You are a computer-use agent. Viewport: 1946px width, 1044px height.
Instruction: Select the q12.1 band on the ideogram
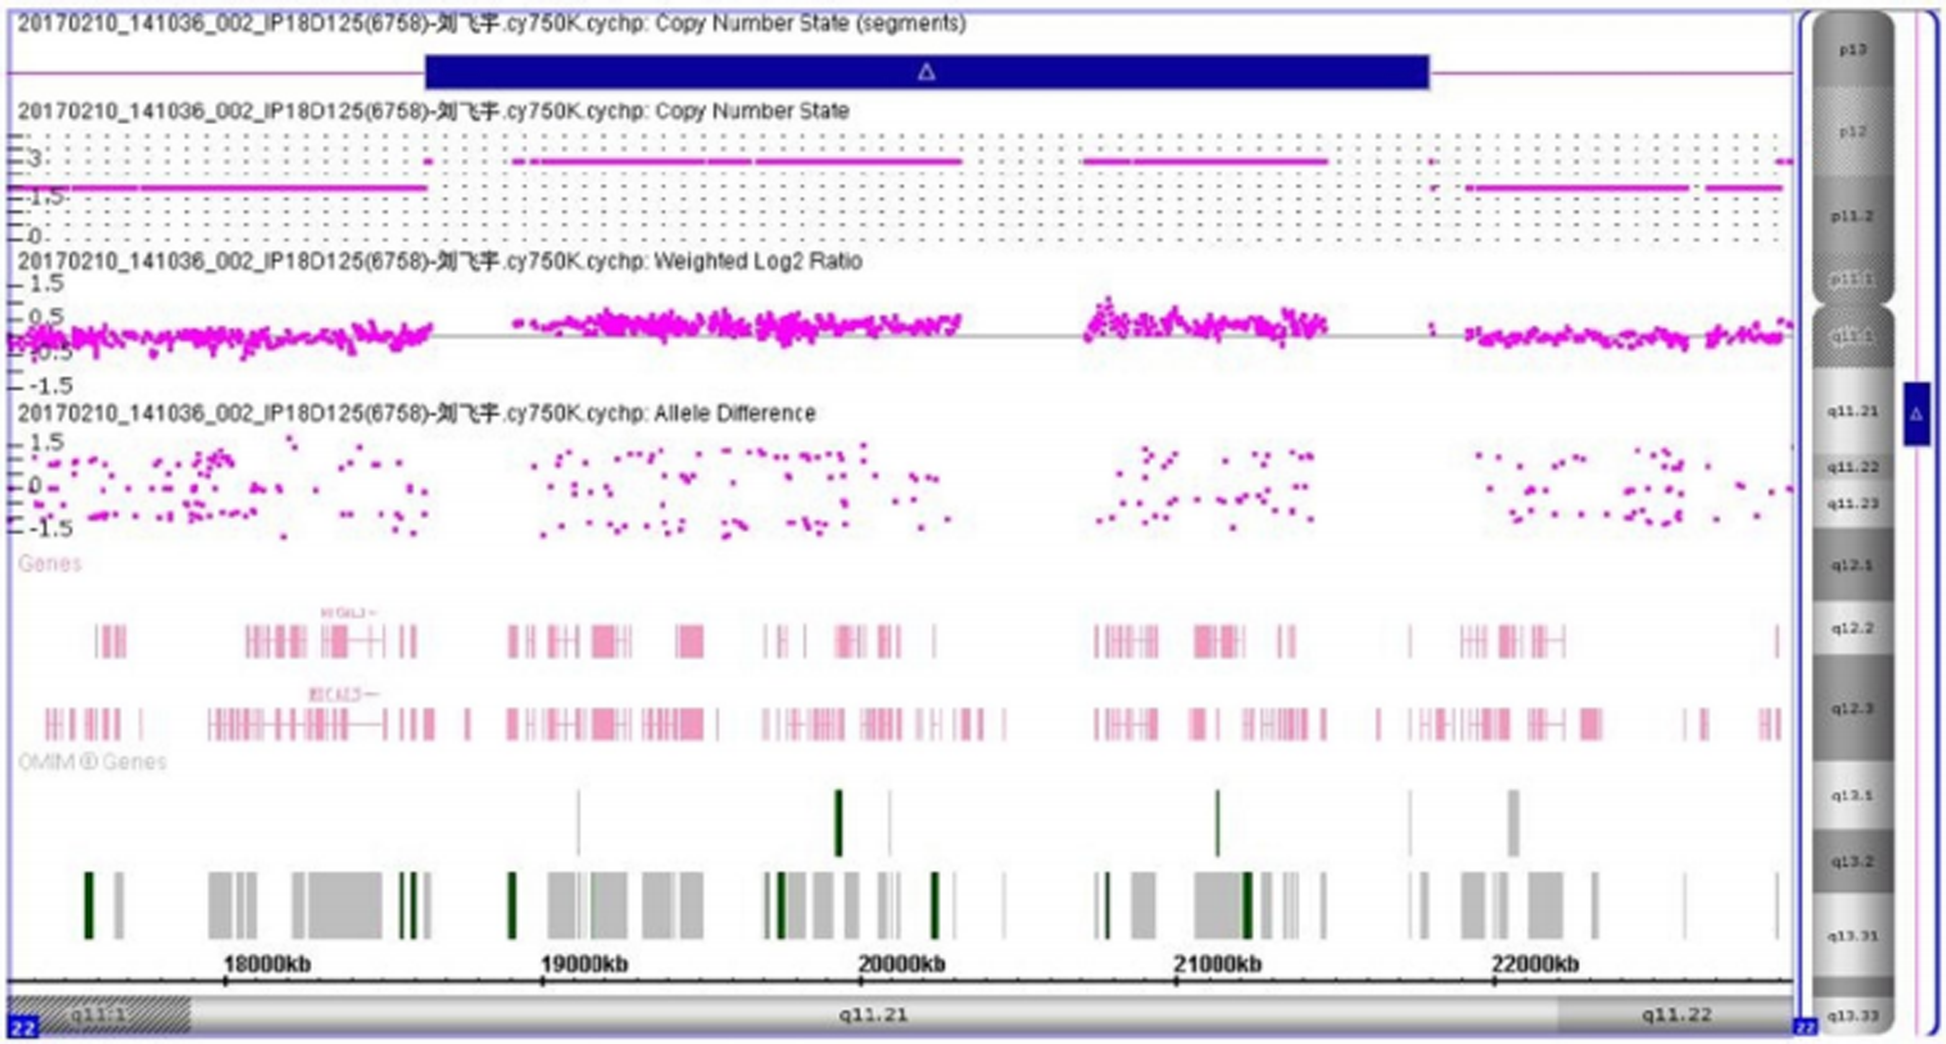(1853, 565)
